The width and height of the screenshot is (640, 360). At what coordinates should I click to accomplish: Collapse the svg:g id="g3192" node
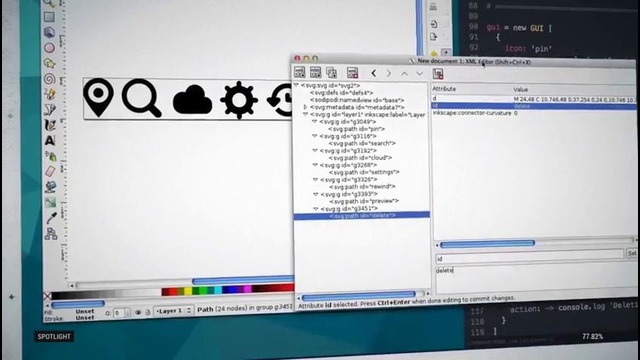(x=315, y=150)
